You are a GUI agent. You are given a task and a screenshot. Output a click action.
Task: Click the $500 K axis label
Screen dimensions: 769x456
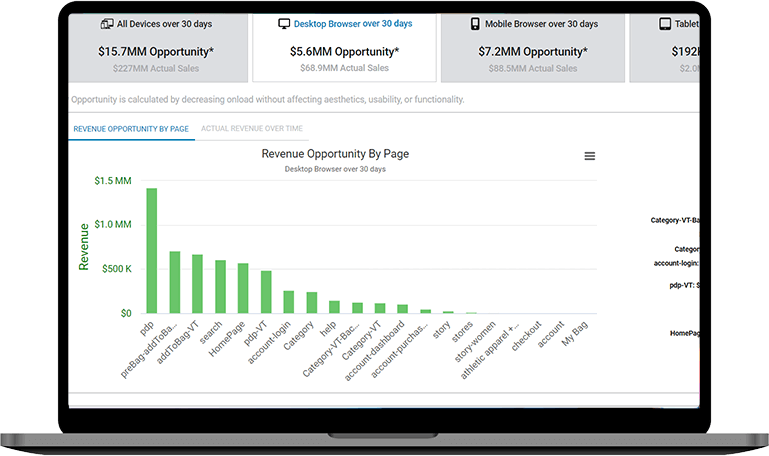click(x=117, y=269)
